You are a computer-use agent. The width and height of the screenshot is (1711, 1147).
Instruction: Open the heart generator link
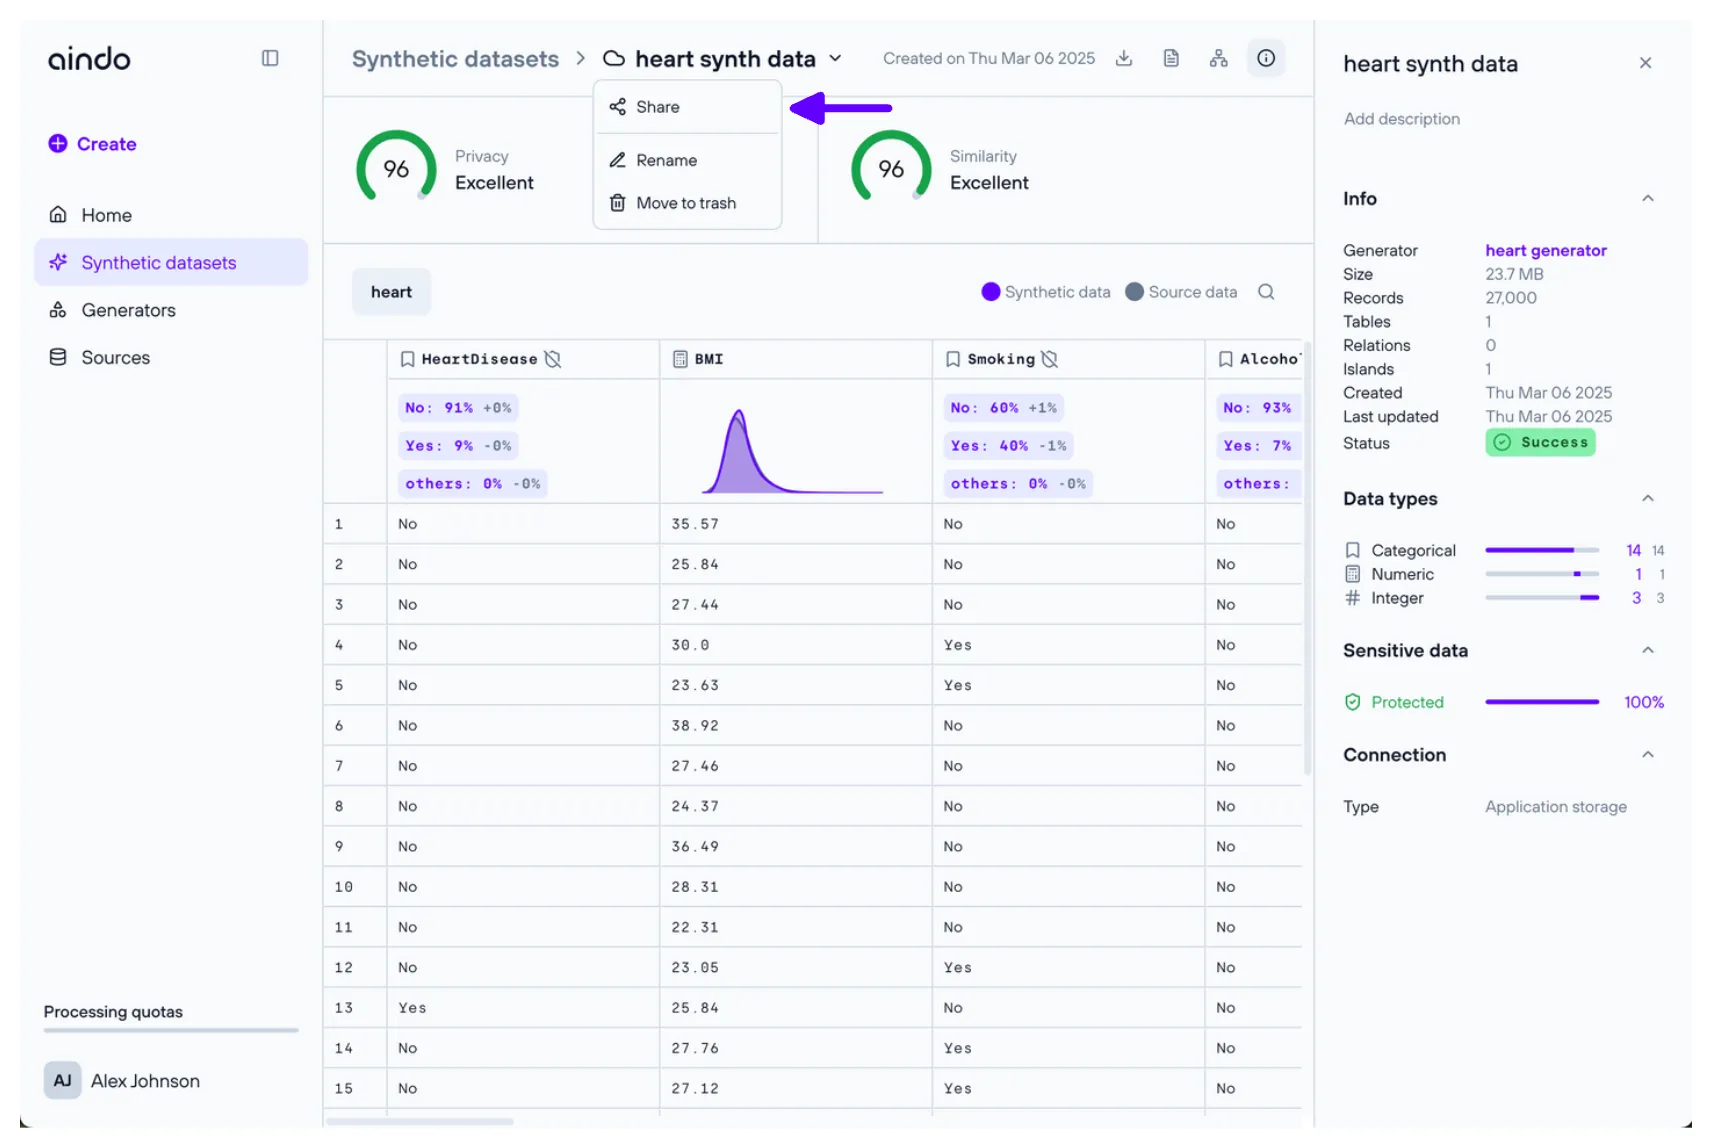(1545, 251)
